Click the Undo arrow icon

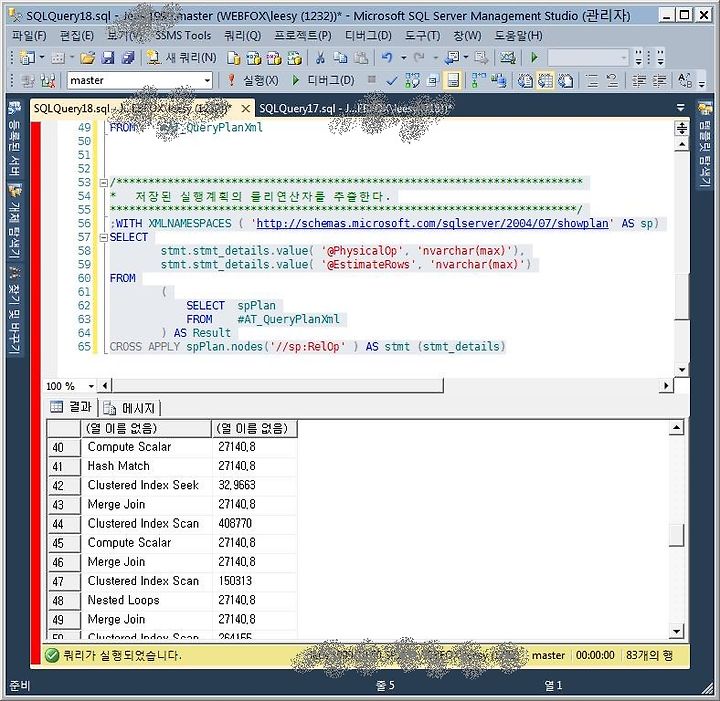coord(387,57)
